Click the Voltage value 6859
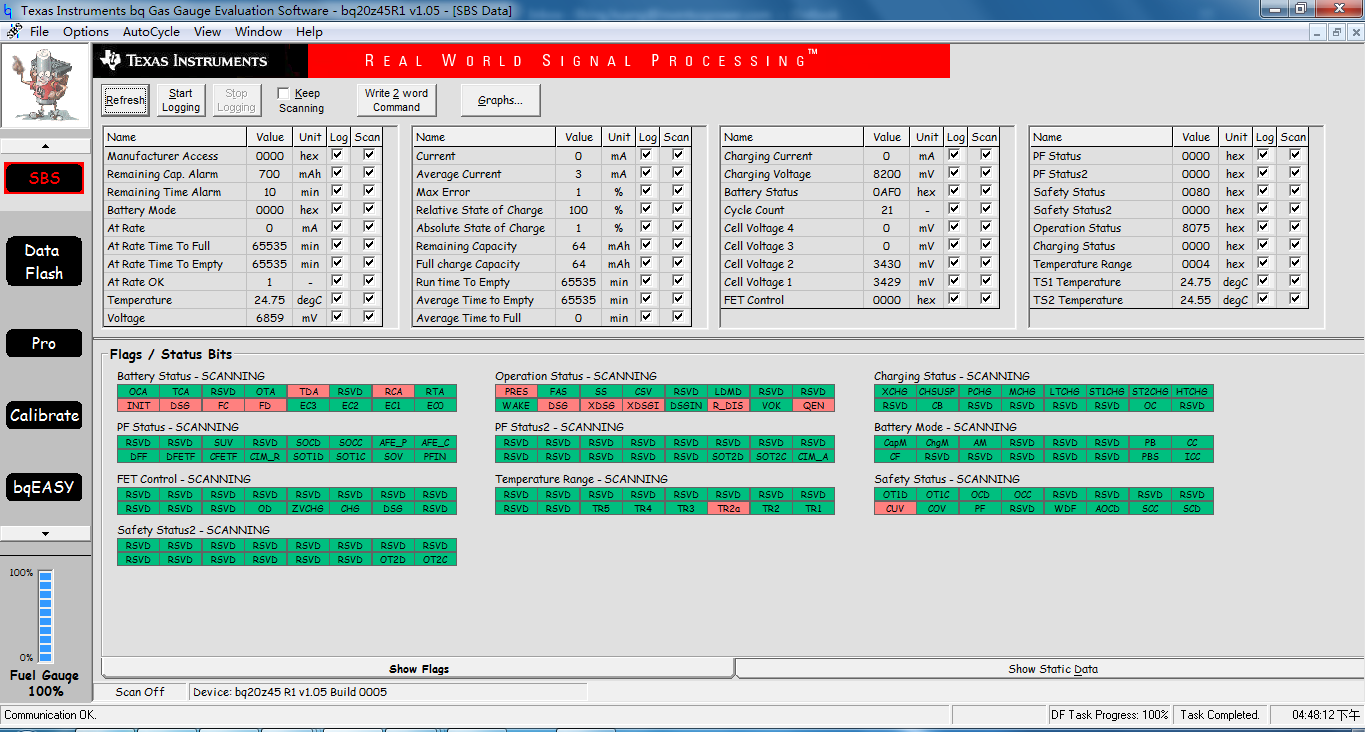Image resolution: width=1365 pixels, height=732 pixels. coord(269,318)
